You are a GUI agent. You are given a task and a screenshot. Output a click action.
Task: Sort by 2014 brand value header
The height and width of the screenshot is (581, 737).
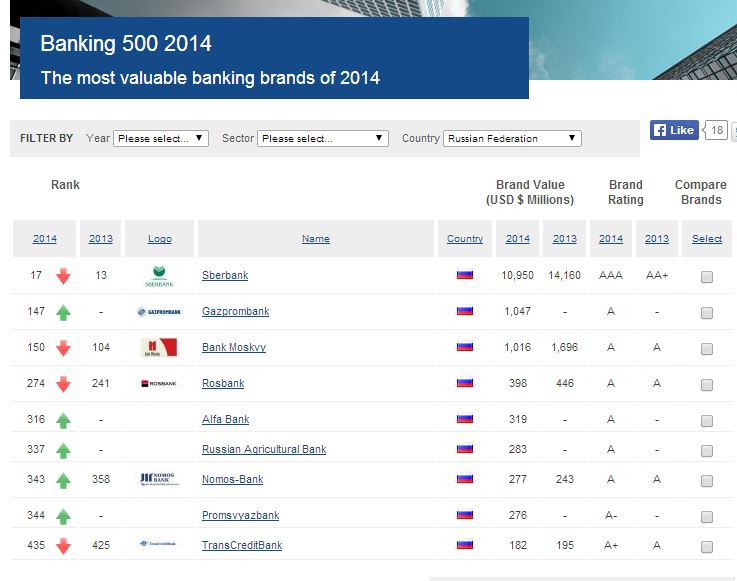[x=517, y=238]
